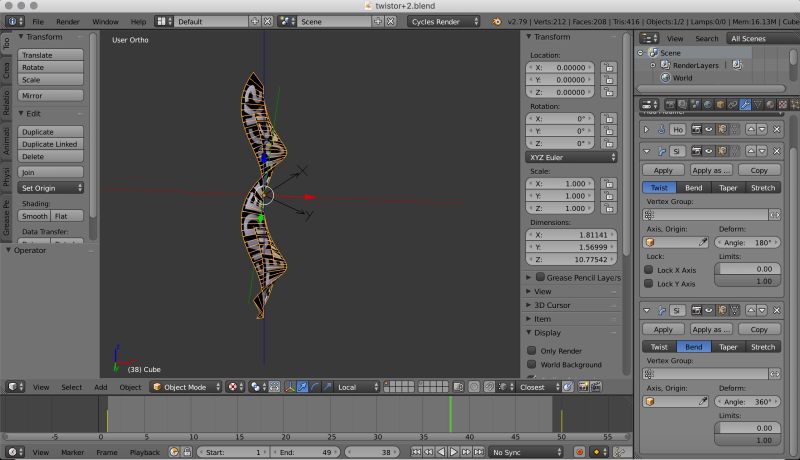Open the render properties tab (camera icon)
The width and height of the screenshot is (800, 460).
[670, 105]
